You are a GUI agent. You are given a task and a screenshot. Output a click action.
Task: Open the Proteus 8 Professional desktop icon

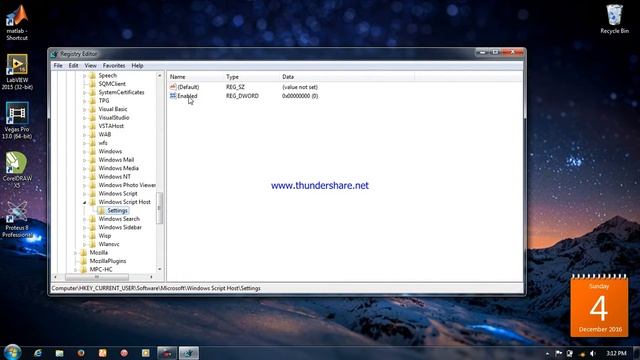[17, 220]
